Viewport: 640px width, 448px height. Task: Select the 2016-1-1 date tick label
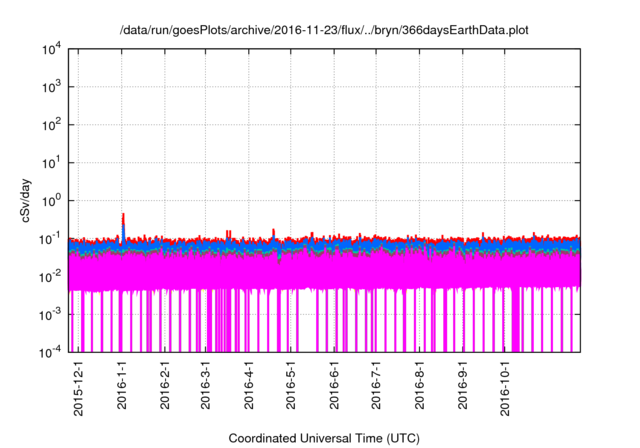coord(122,385)
